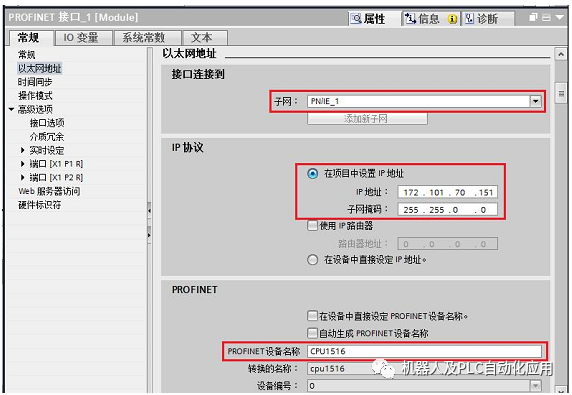Click the float window icon in title bar

click(x=533, y=18)
